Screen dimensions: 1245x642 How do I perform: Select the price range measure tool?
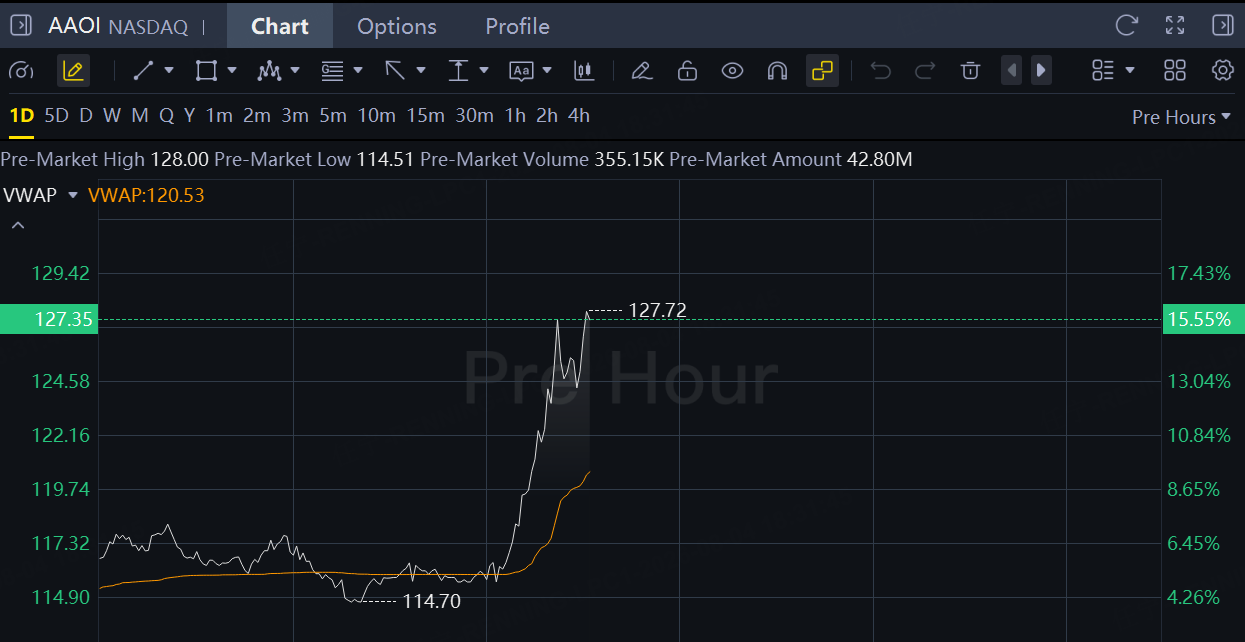[458, 71]
